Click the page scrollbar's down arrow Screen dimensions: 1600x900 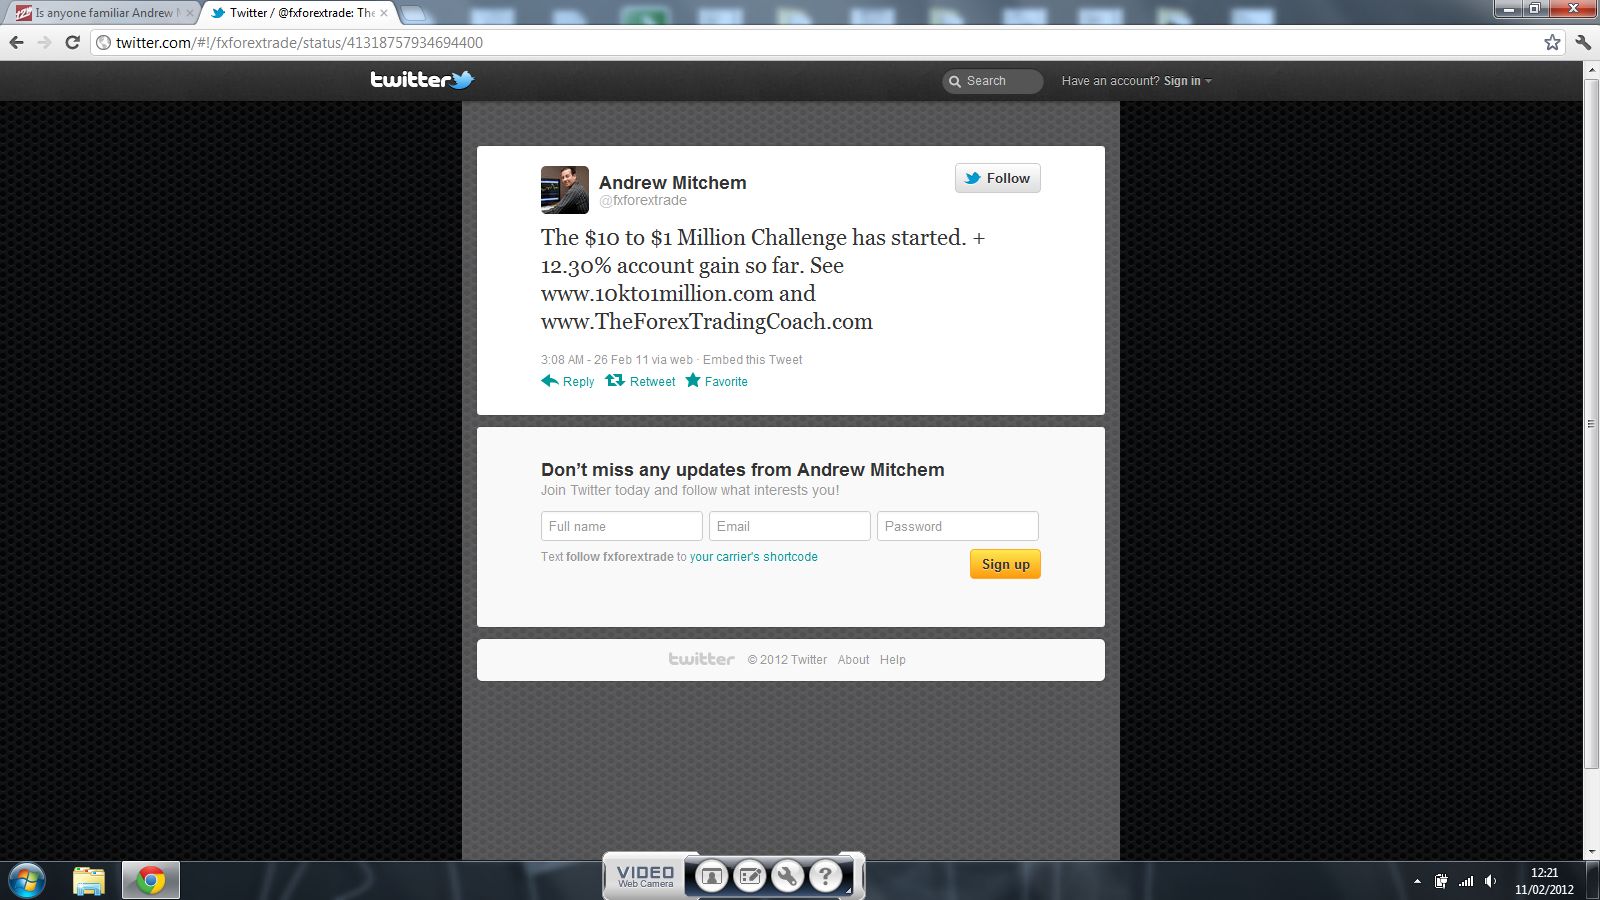tap(1592, 853)
